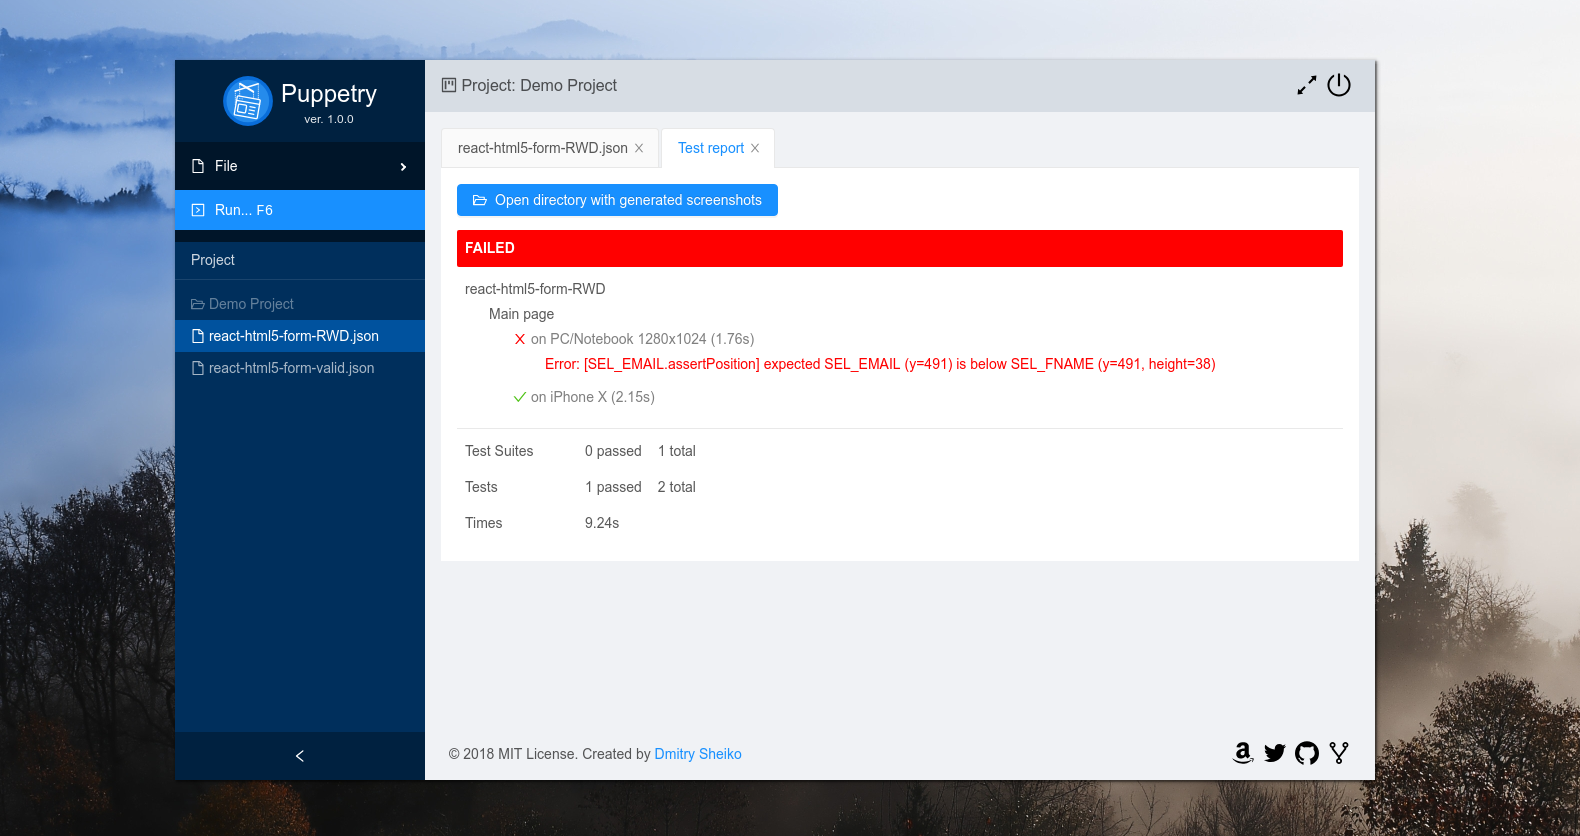Click the project board icon beside Project title
This screenshot has width=1580, height=836.
coord(449,86)
